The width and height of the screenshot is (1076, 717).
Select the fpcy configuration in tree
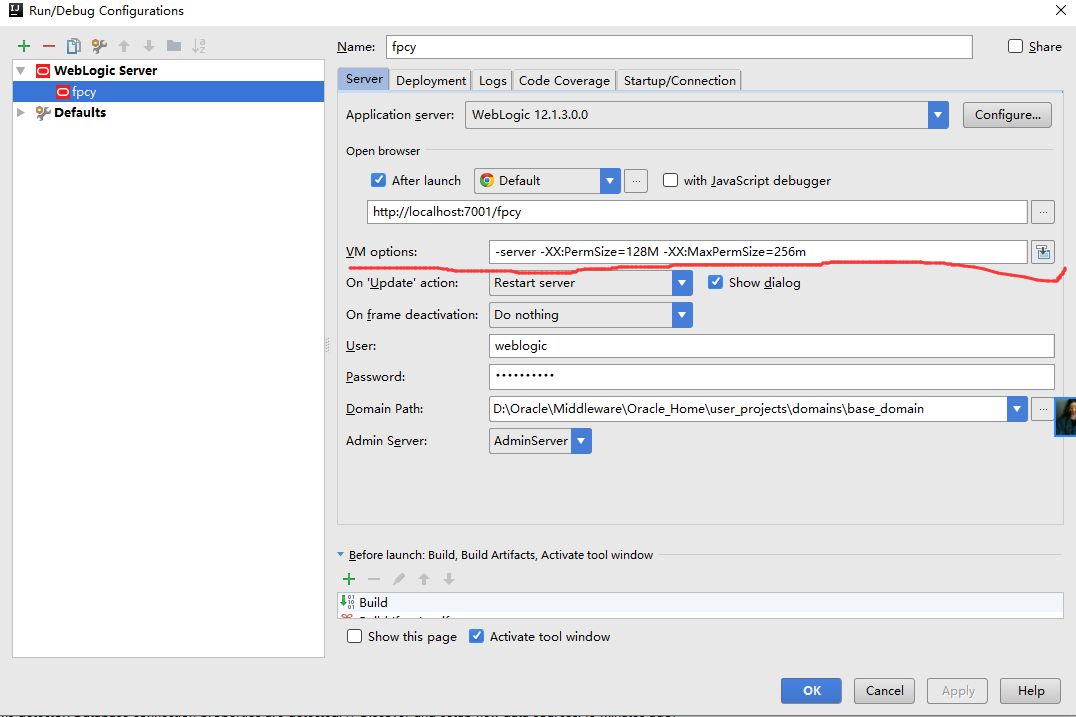click(x=168, y=92)
